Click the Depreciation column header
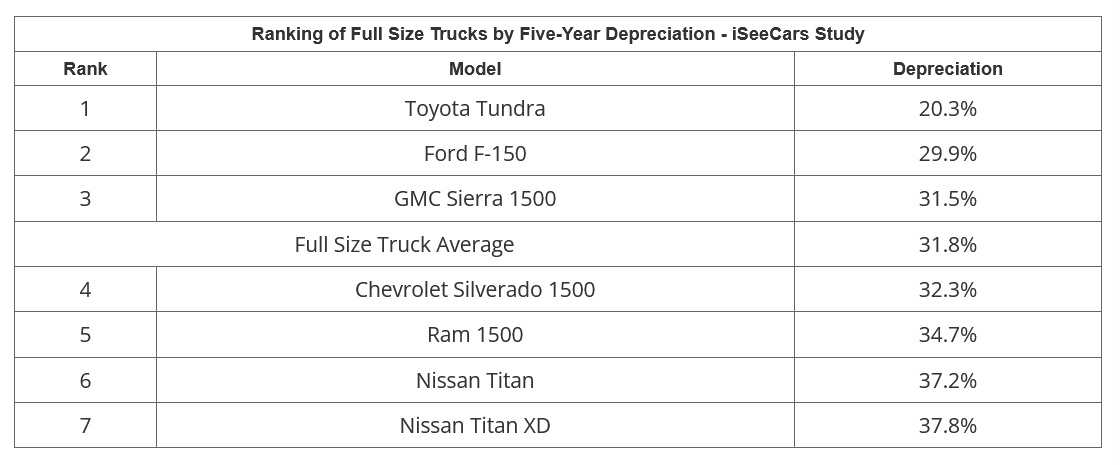The width and height of the screenshot is (1120, 465). [947, 69]
